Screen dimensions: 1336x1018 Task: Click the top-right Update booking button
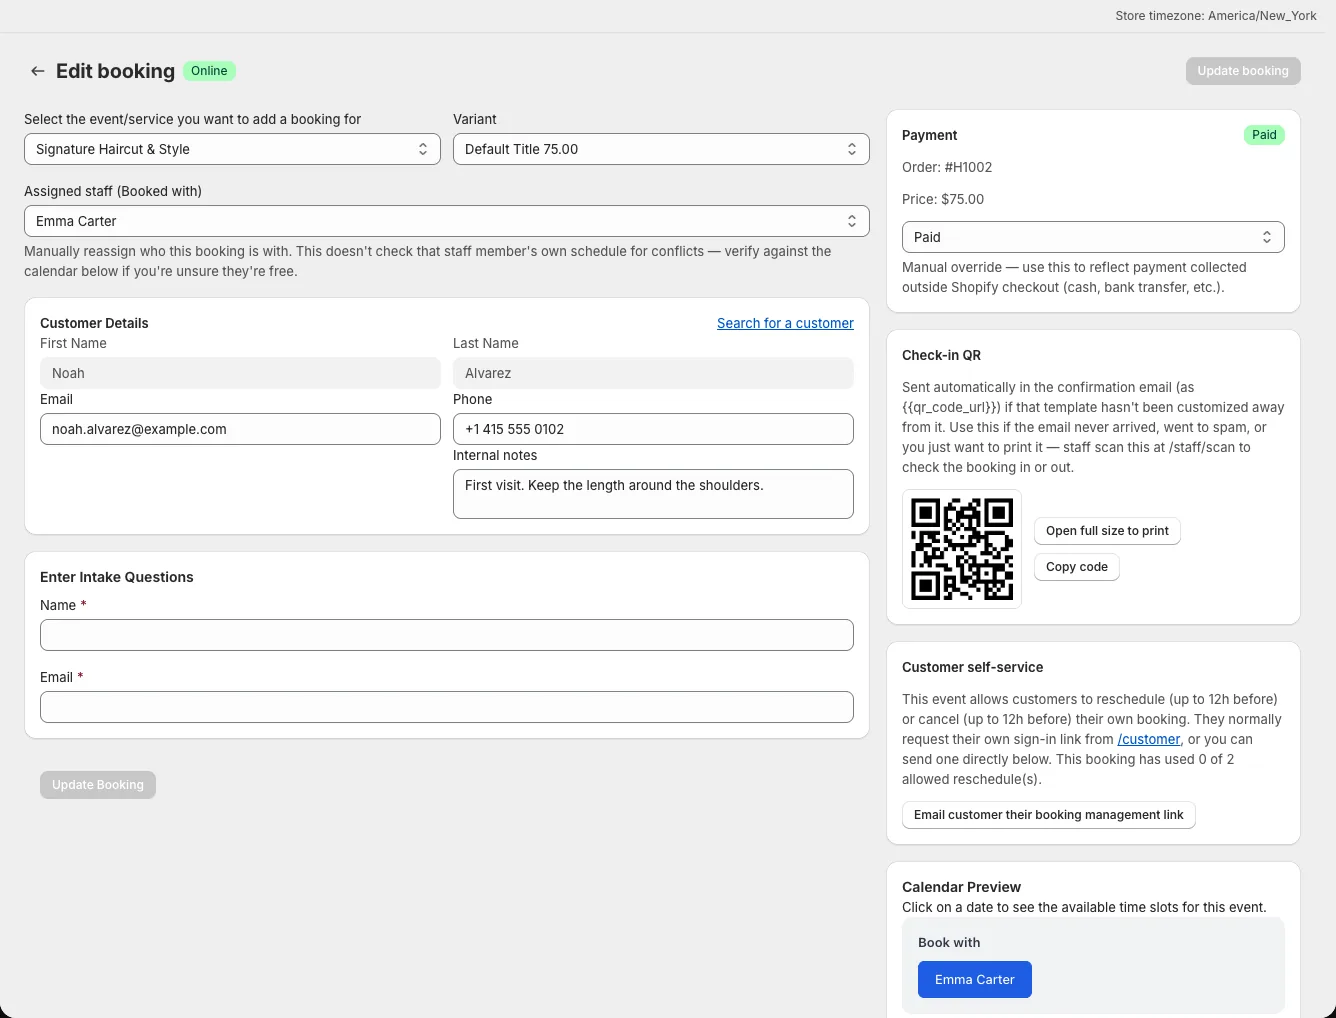1243,71
